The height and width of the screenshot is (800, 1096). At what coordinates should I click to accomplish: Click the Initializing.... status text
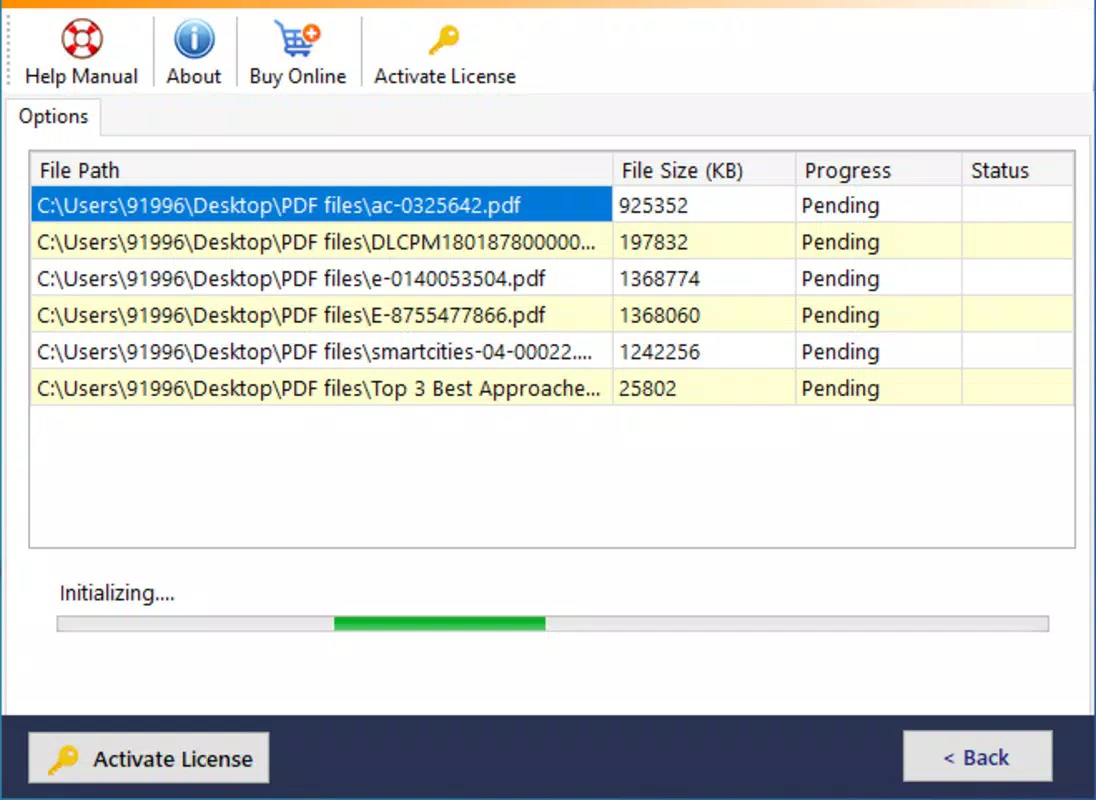coord(117,594)
